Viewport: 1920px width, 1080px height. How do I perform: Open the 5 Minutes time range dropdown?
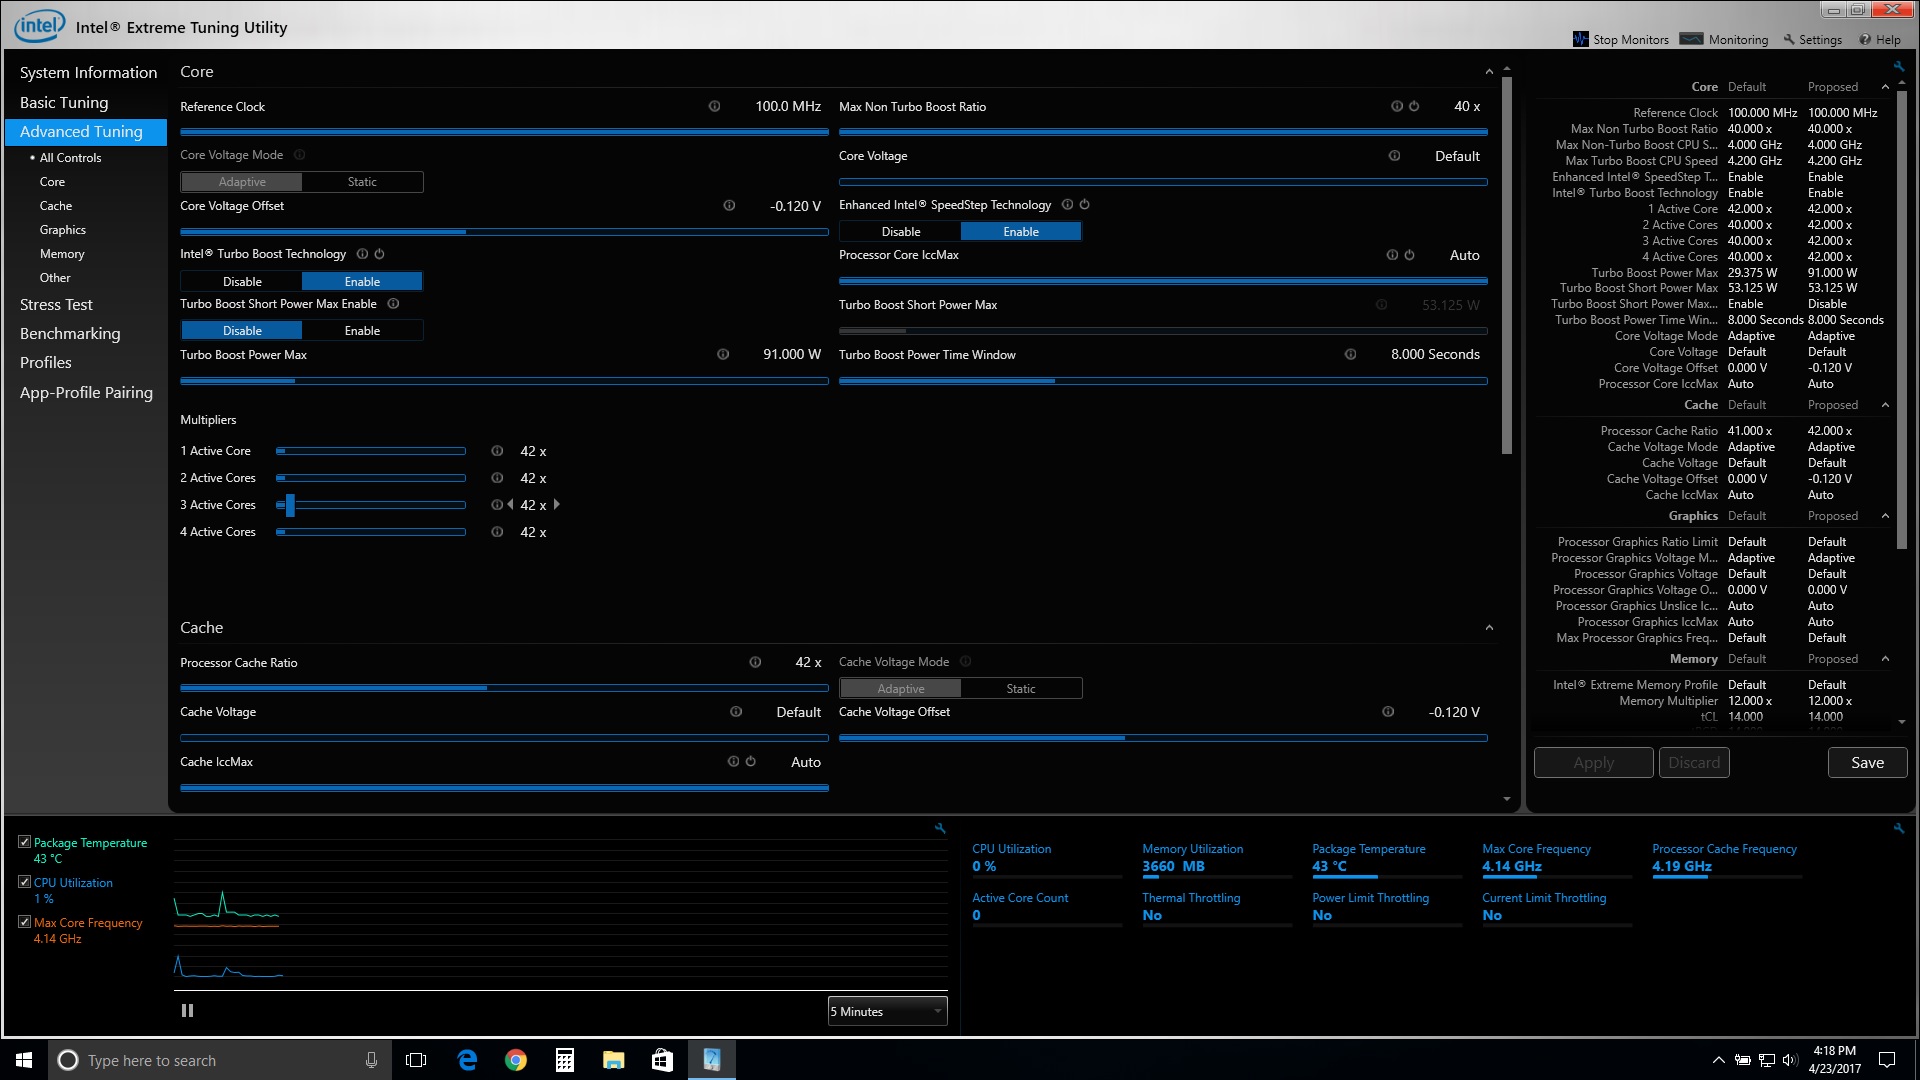pos(887,1012)
